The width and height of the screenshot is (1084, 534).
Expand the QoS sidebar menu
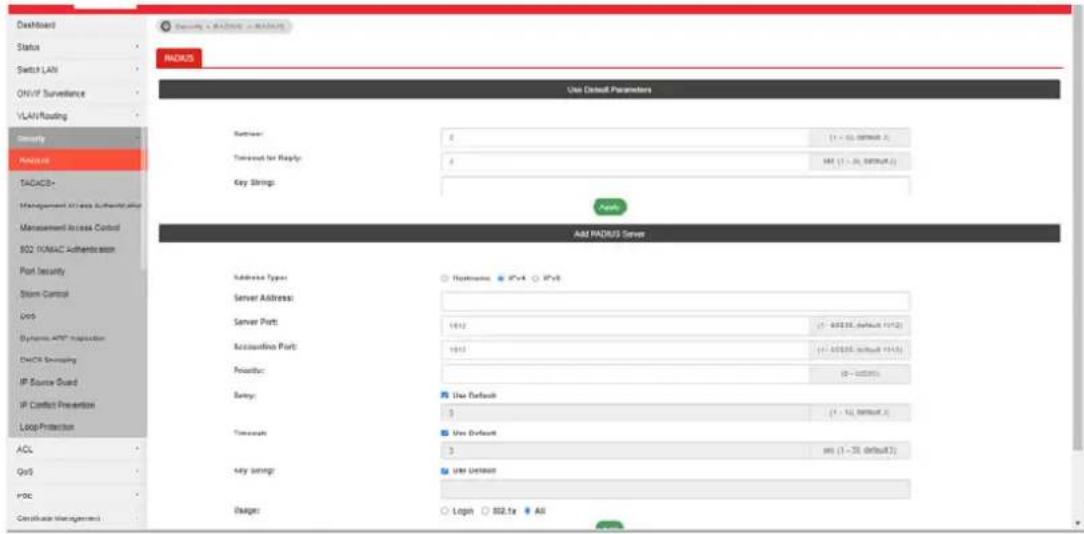coord(77,472)
